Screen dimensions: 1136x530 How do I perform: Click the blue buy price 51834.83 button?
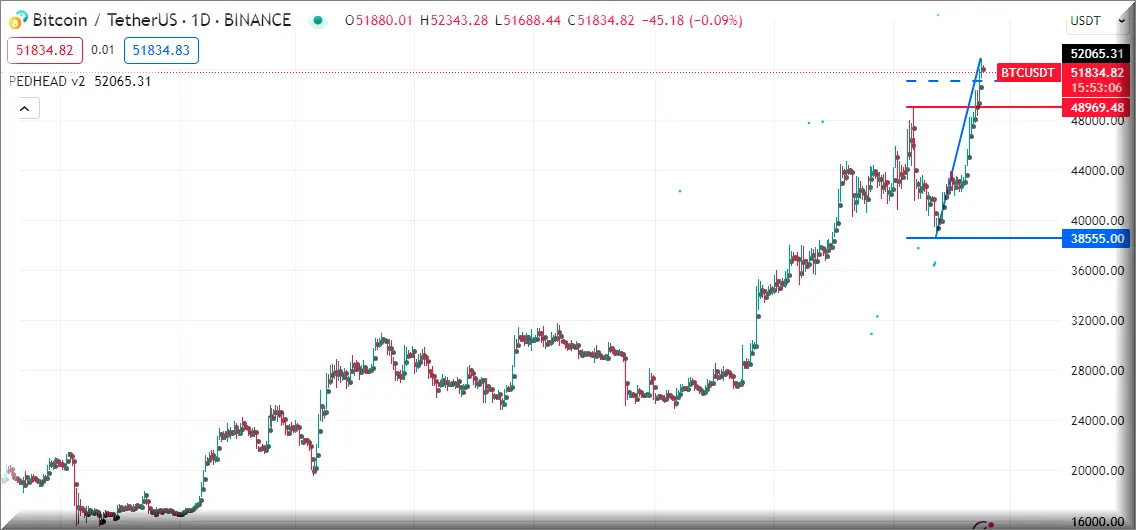[162, 50]
